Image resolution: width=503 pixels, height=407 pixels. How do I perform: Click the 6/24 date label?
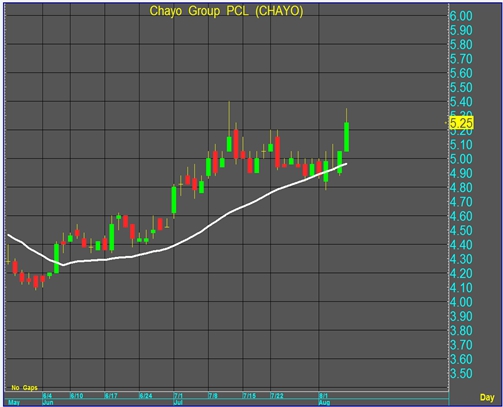pos(146,396)
